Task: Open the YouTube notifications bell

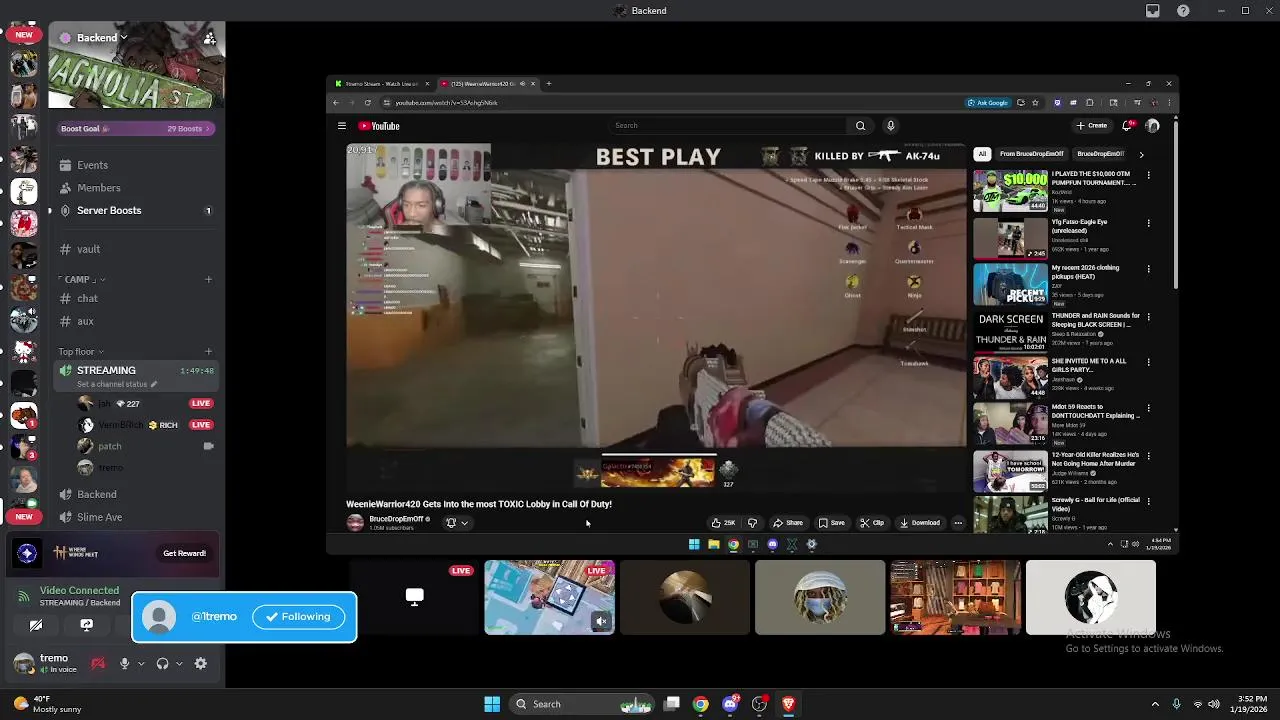Action: [x=1128, y=126]
